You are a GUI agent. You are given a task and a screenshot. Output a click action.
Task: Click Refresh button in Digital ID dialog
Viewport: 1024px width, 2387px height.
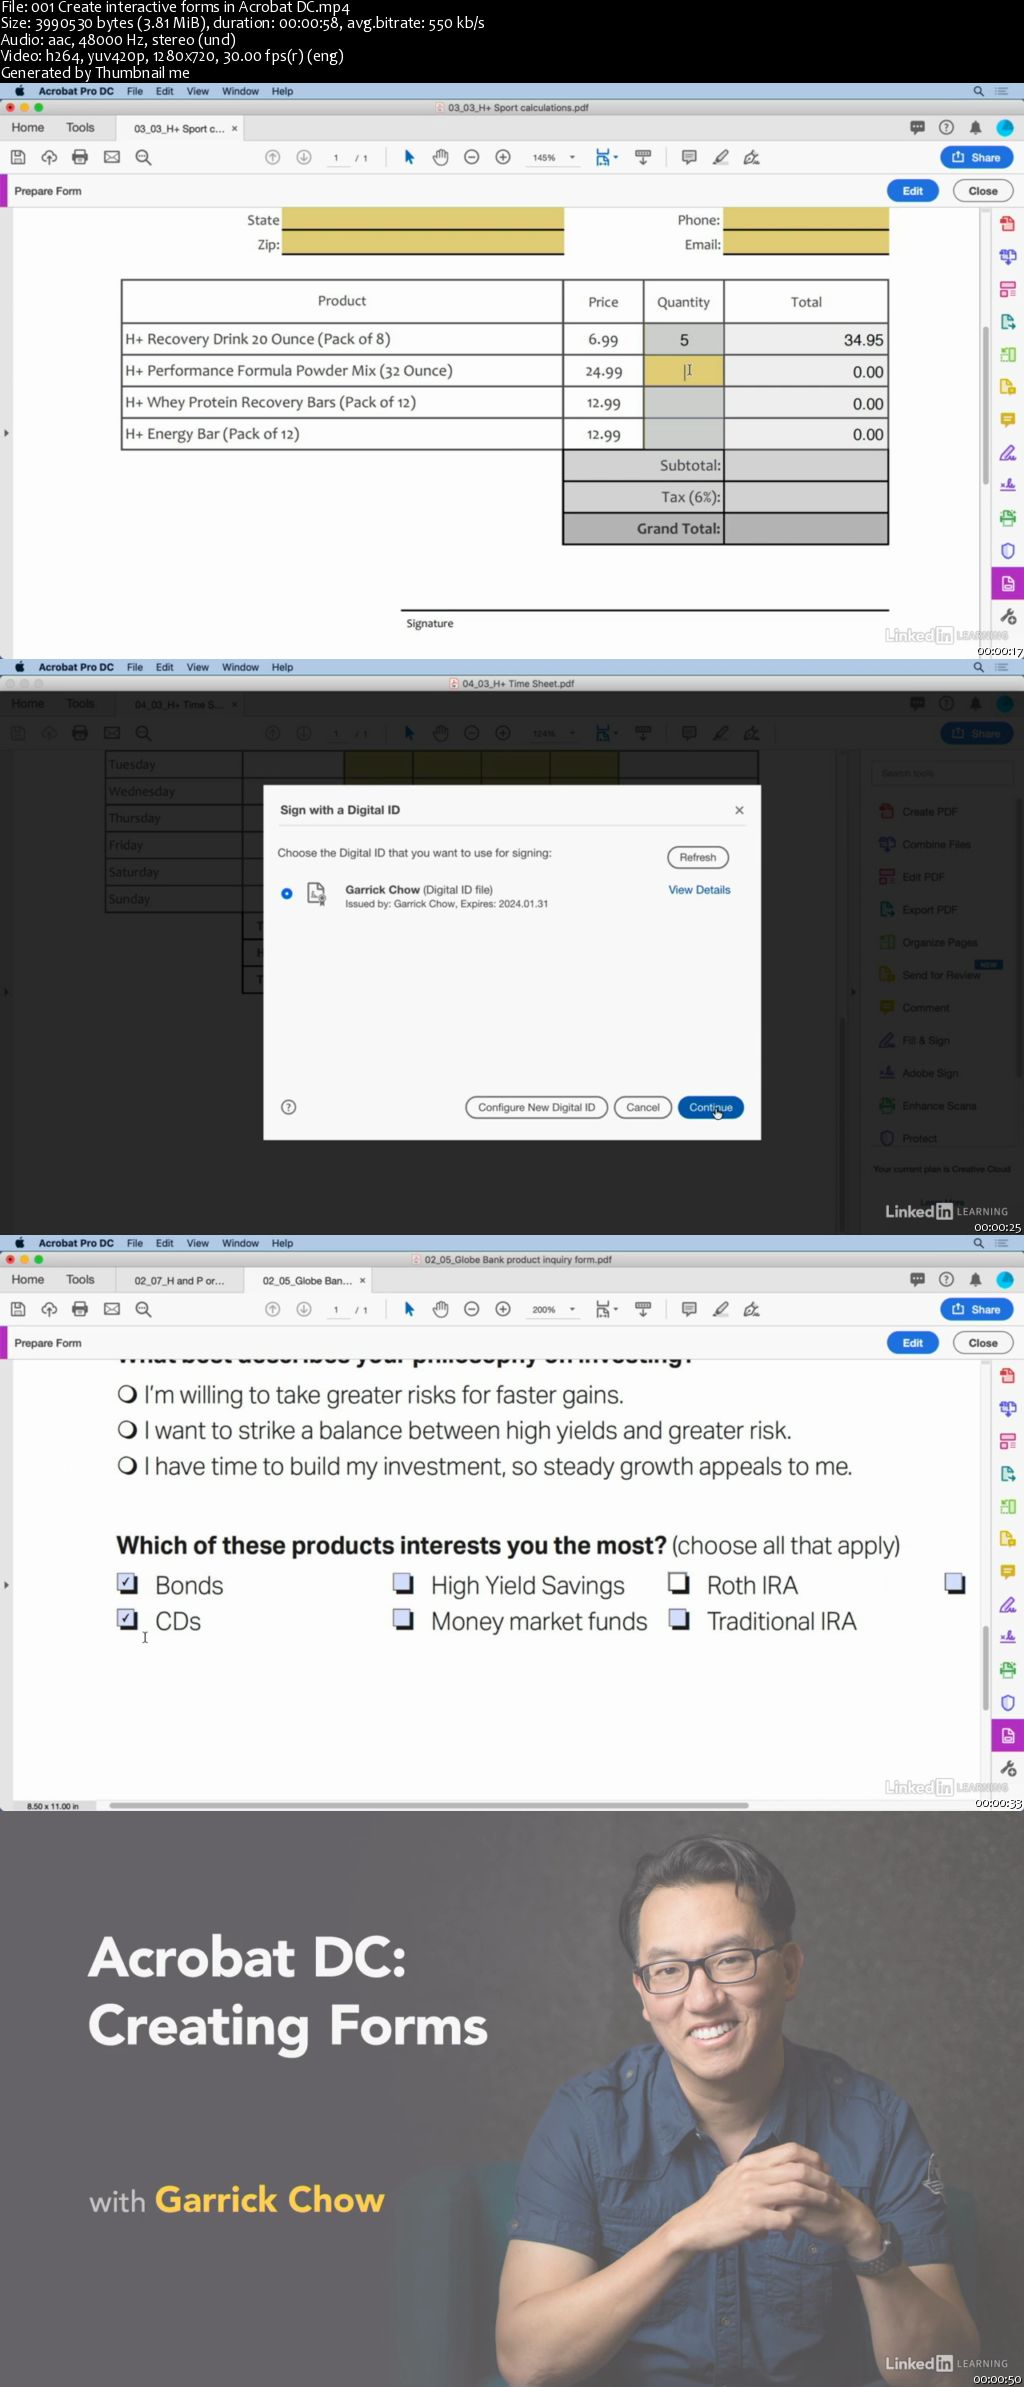[x=698, y=857]
